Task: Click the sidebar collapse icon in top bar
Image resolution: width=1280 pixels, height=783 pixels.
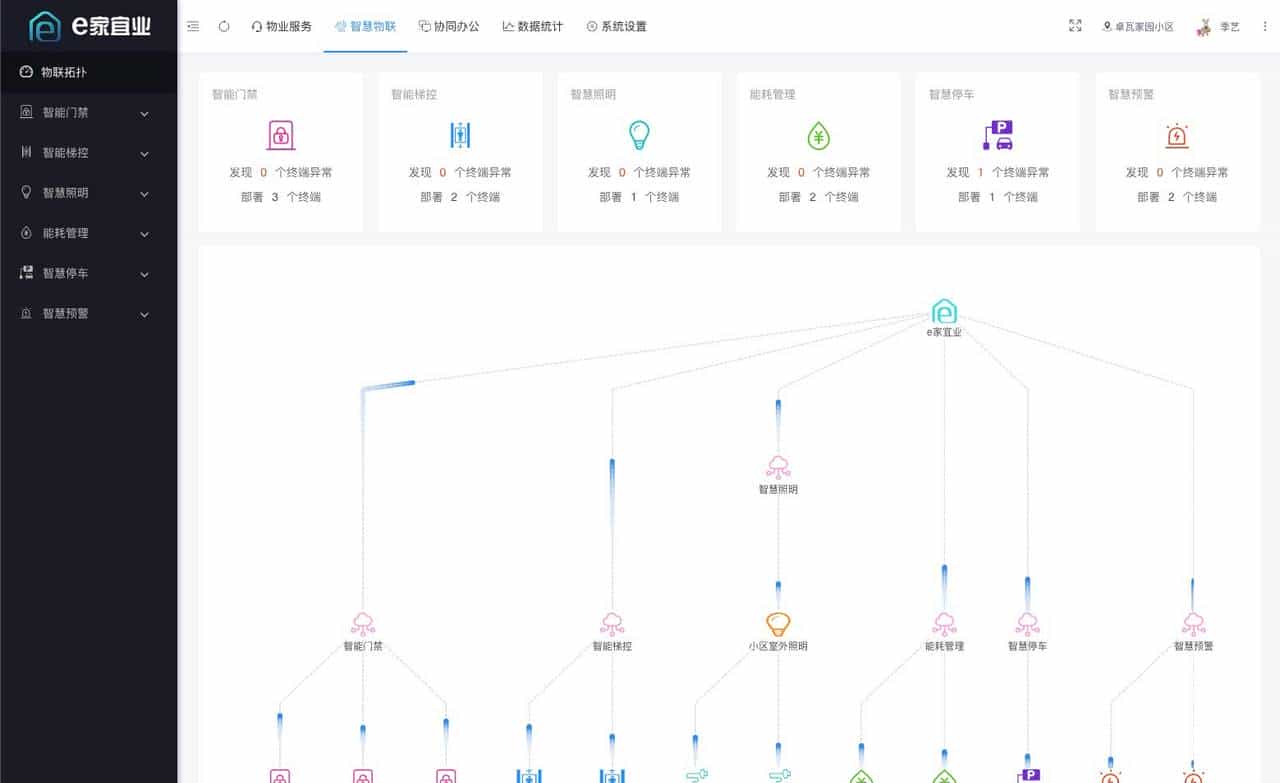Action: (x=193, y=27)
